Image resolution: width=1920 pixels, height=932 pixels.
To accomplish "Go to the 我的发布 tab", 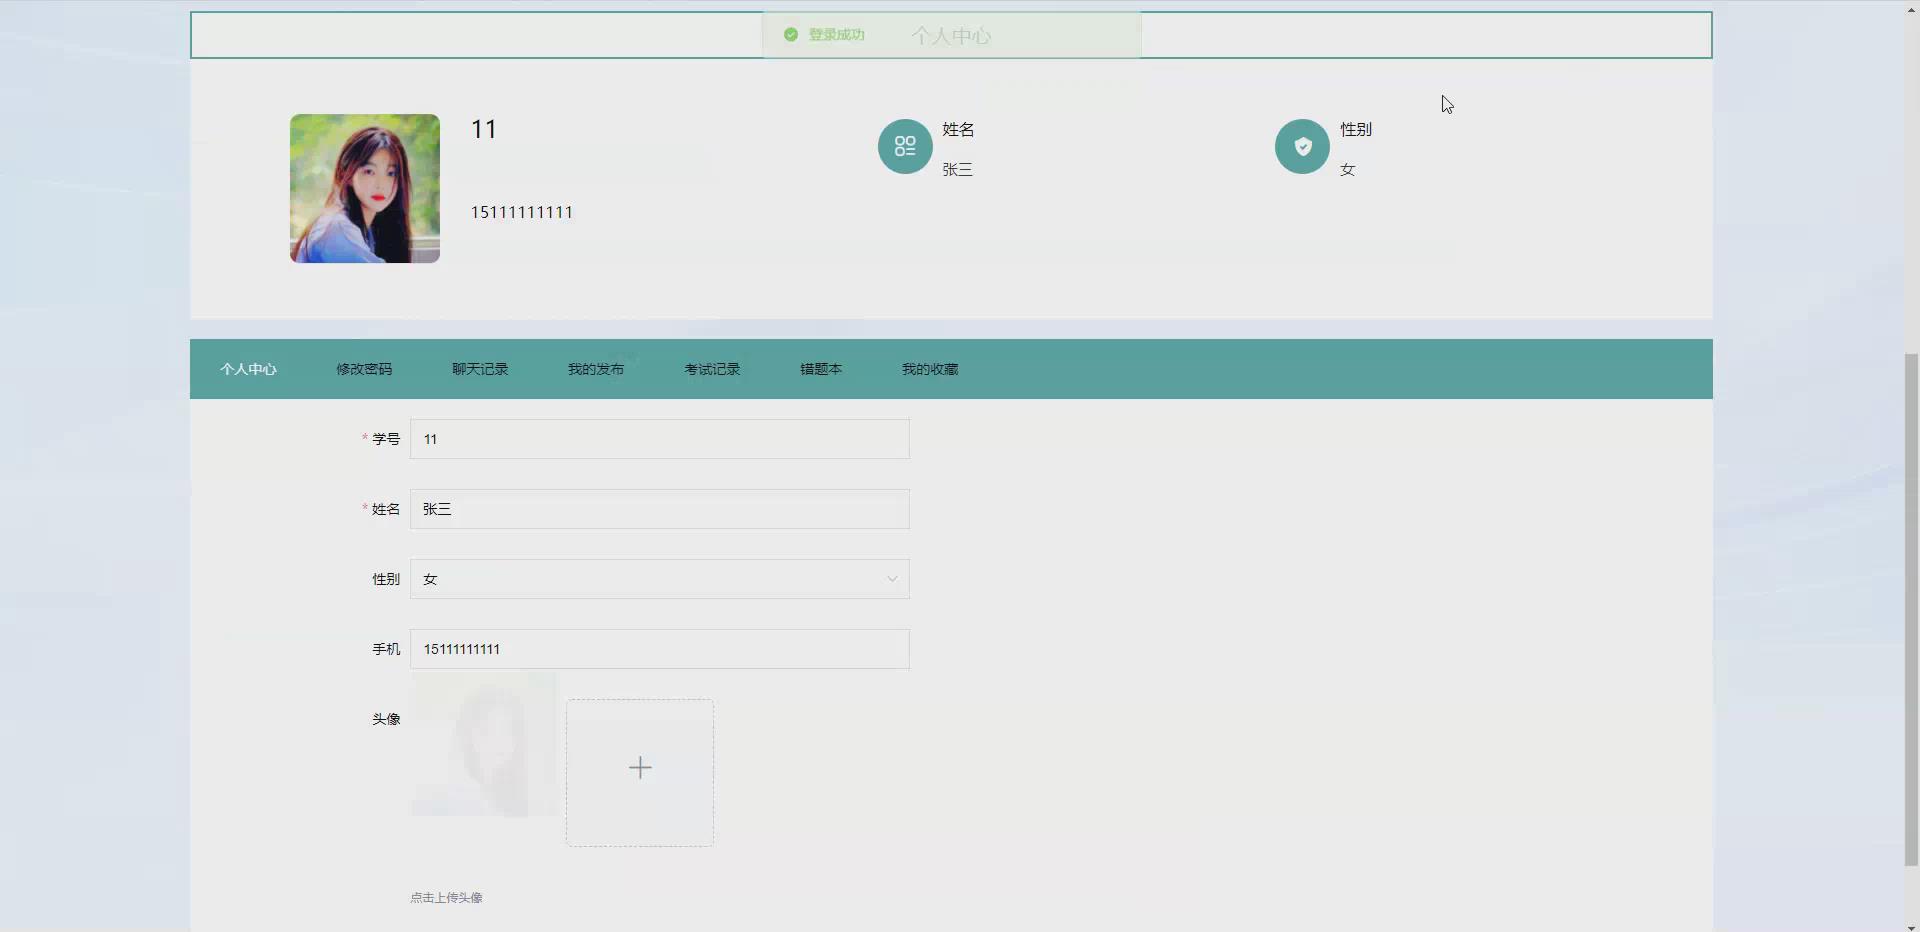I will point(596,369).
